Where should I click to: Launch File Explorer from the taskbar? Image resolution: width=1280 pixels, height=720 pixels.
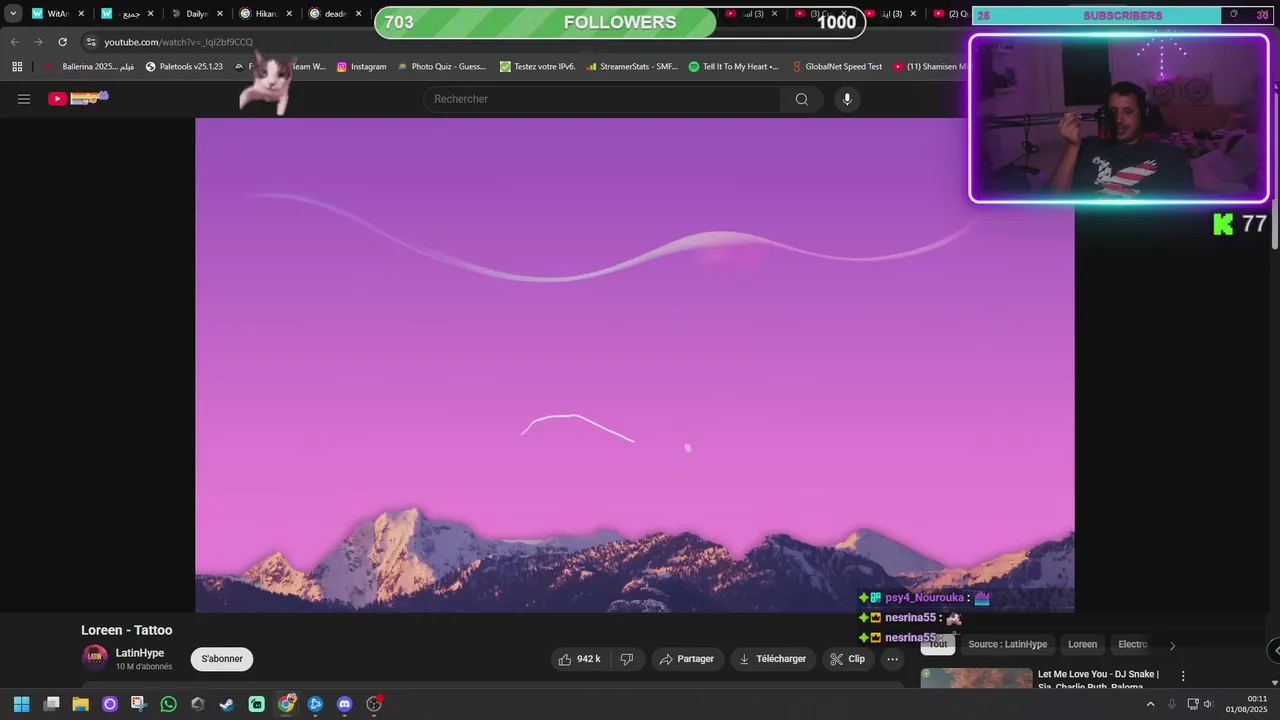81,704
